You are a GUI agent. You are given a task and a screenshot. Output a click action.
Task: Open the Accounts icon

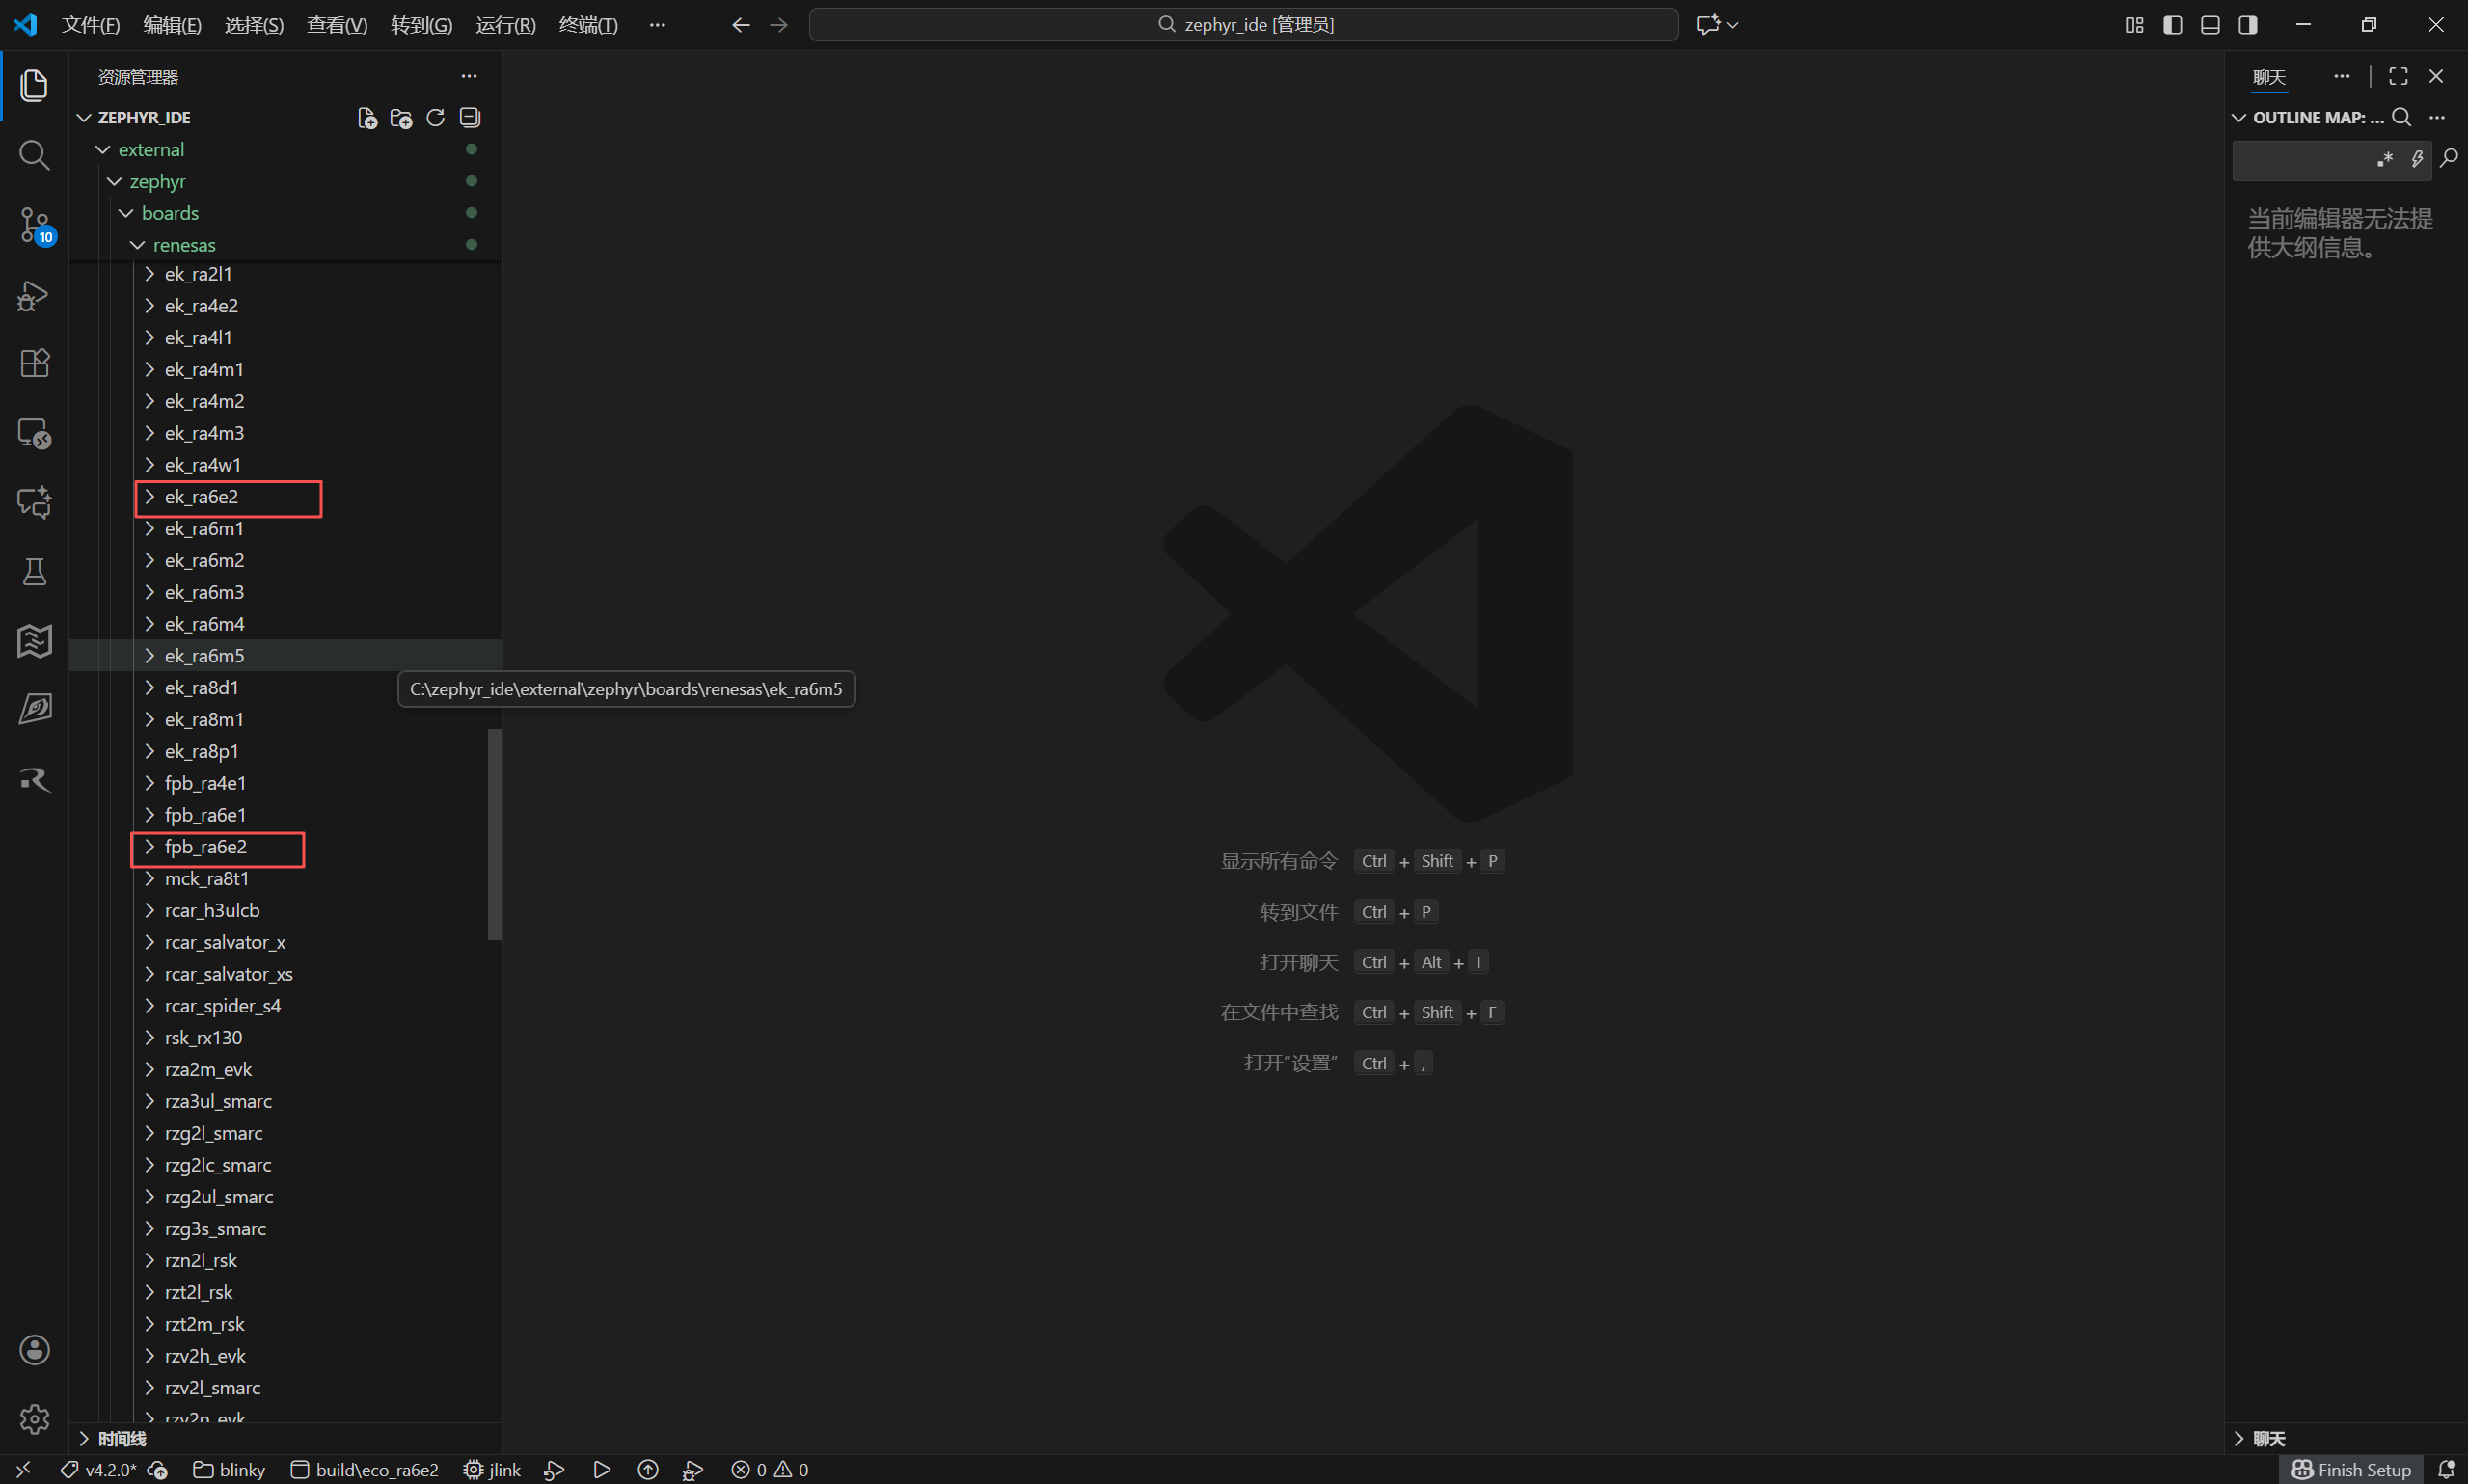34,1350
